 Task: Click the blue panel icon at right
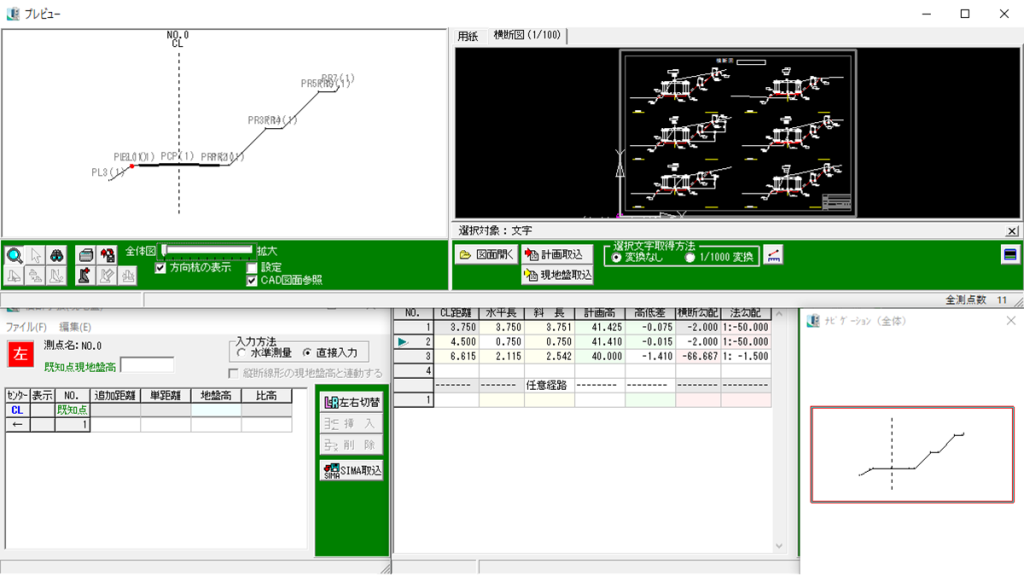click(1010, 254)
